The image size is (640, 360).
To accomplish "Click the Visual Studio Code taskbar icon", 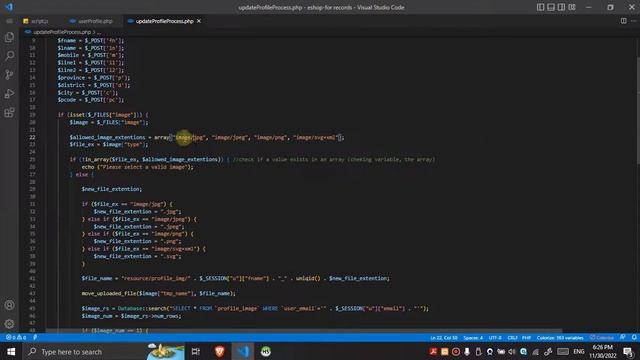I will (242, 351).
